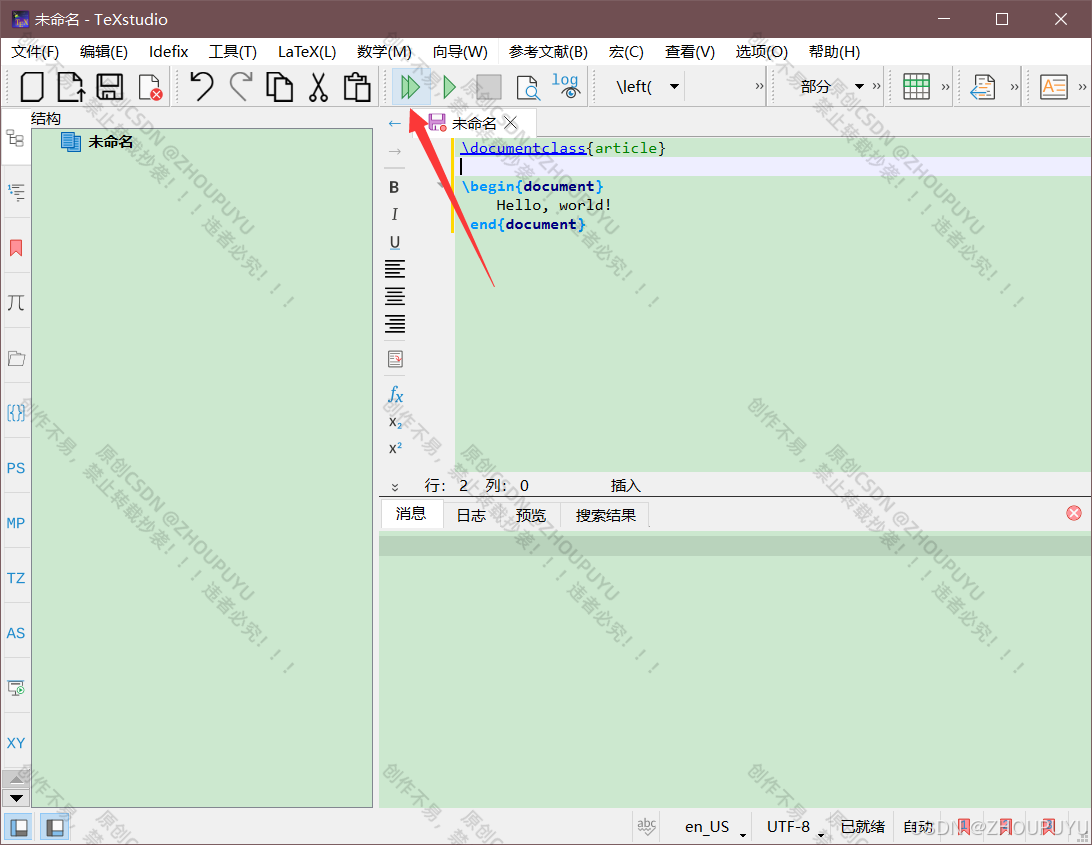
Task: Expand the overflow chevron after the 部分 dropdown
Action: (x=876, y=87)
